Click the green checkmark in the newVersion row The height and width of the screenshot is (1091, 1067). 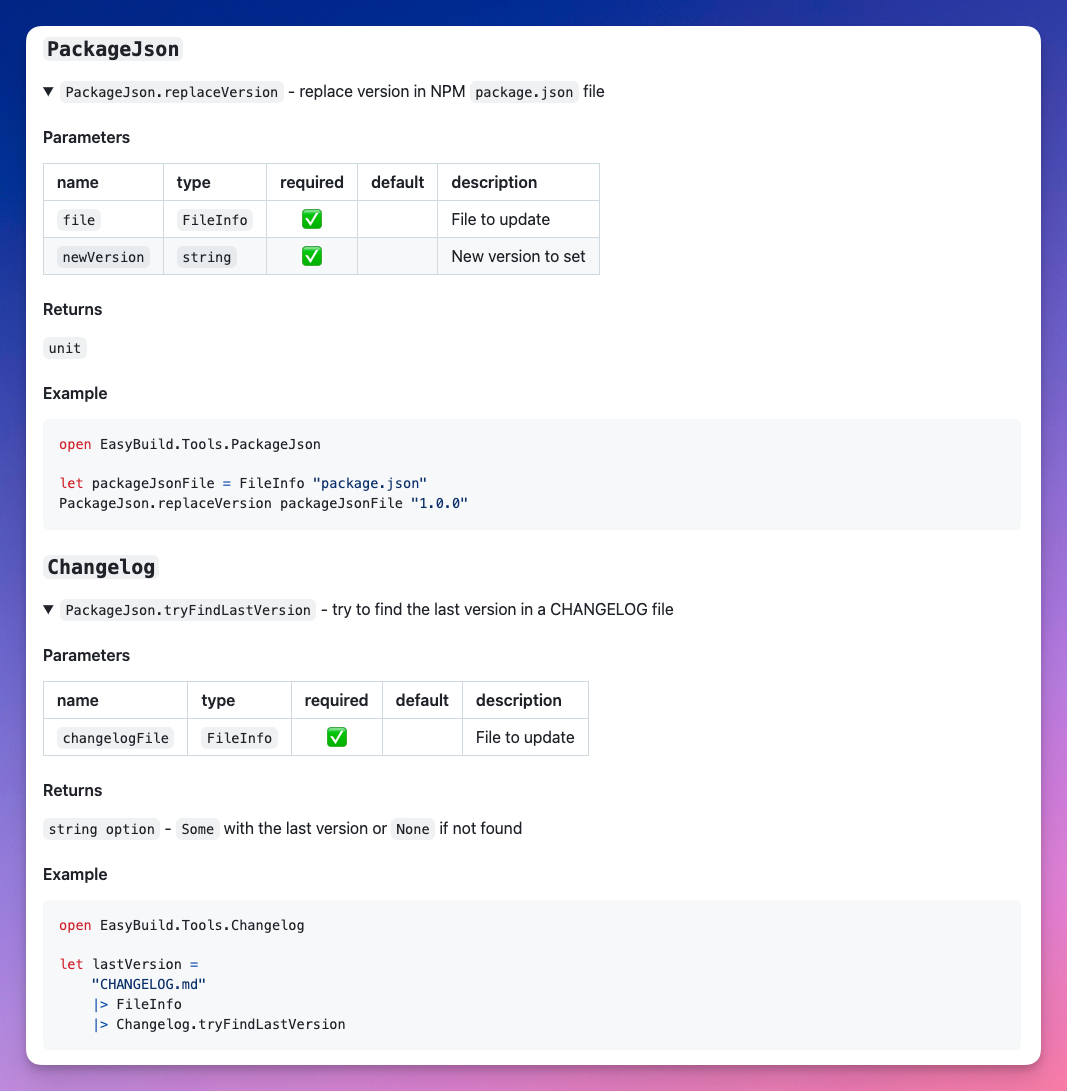click(x=312, y=256)
